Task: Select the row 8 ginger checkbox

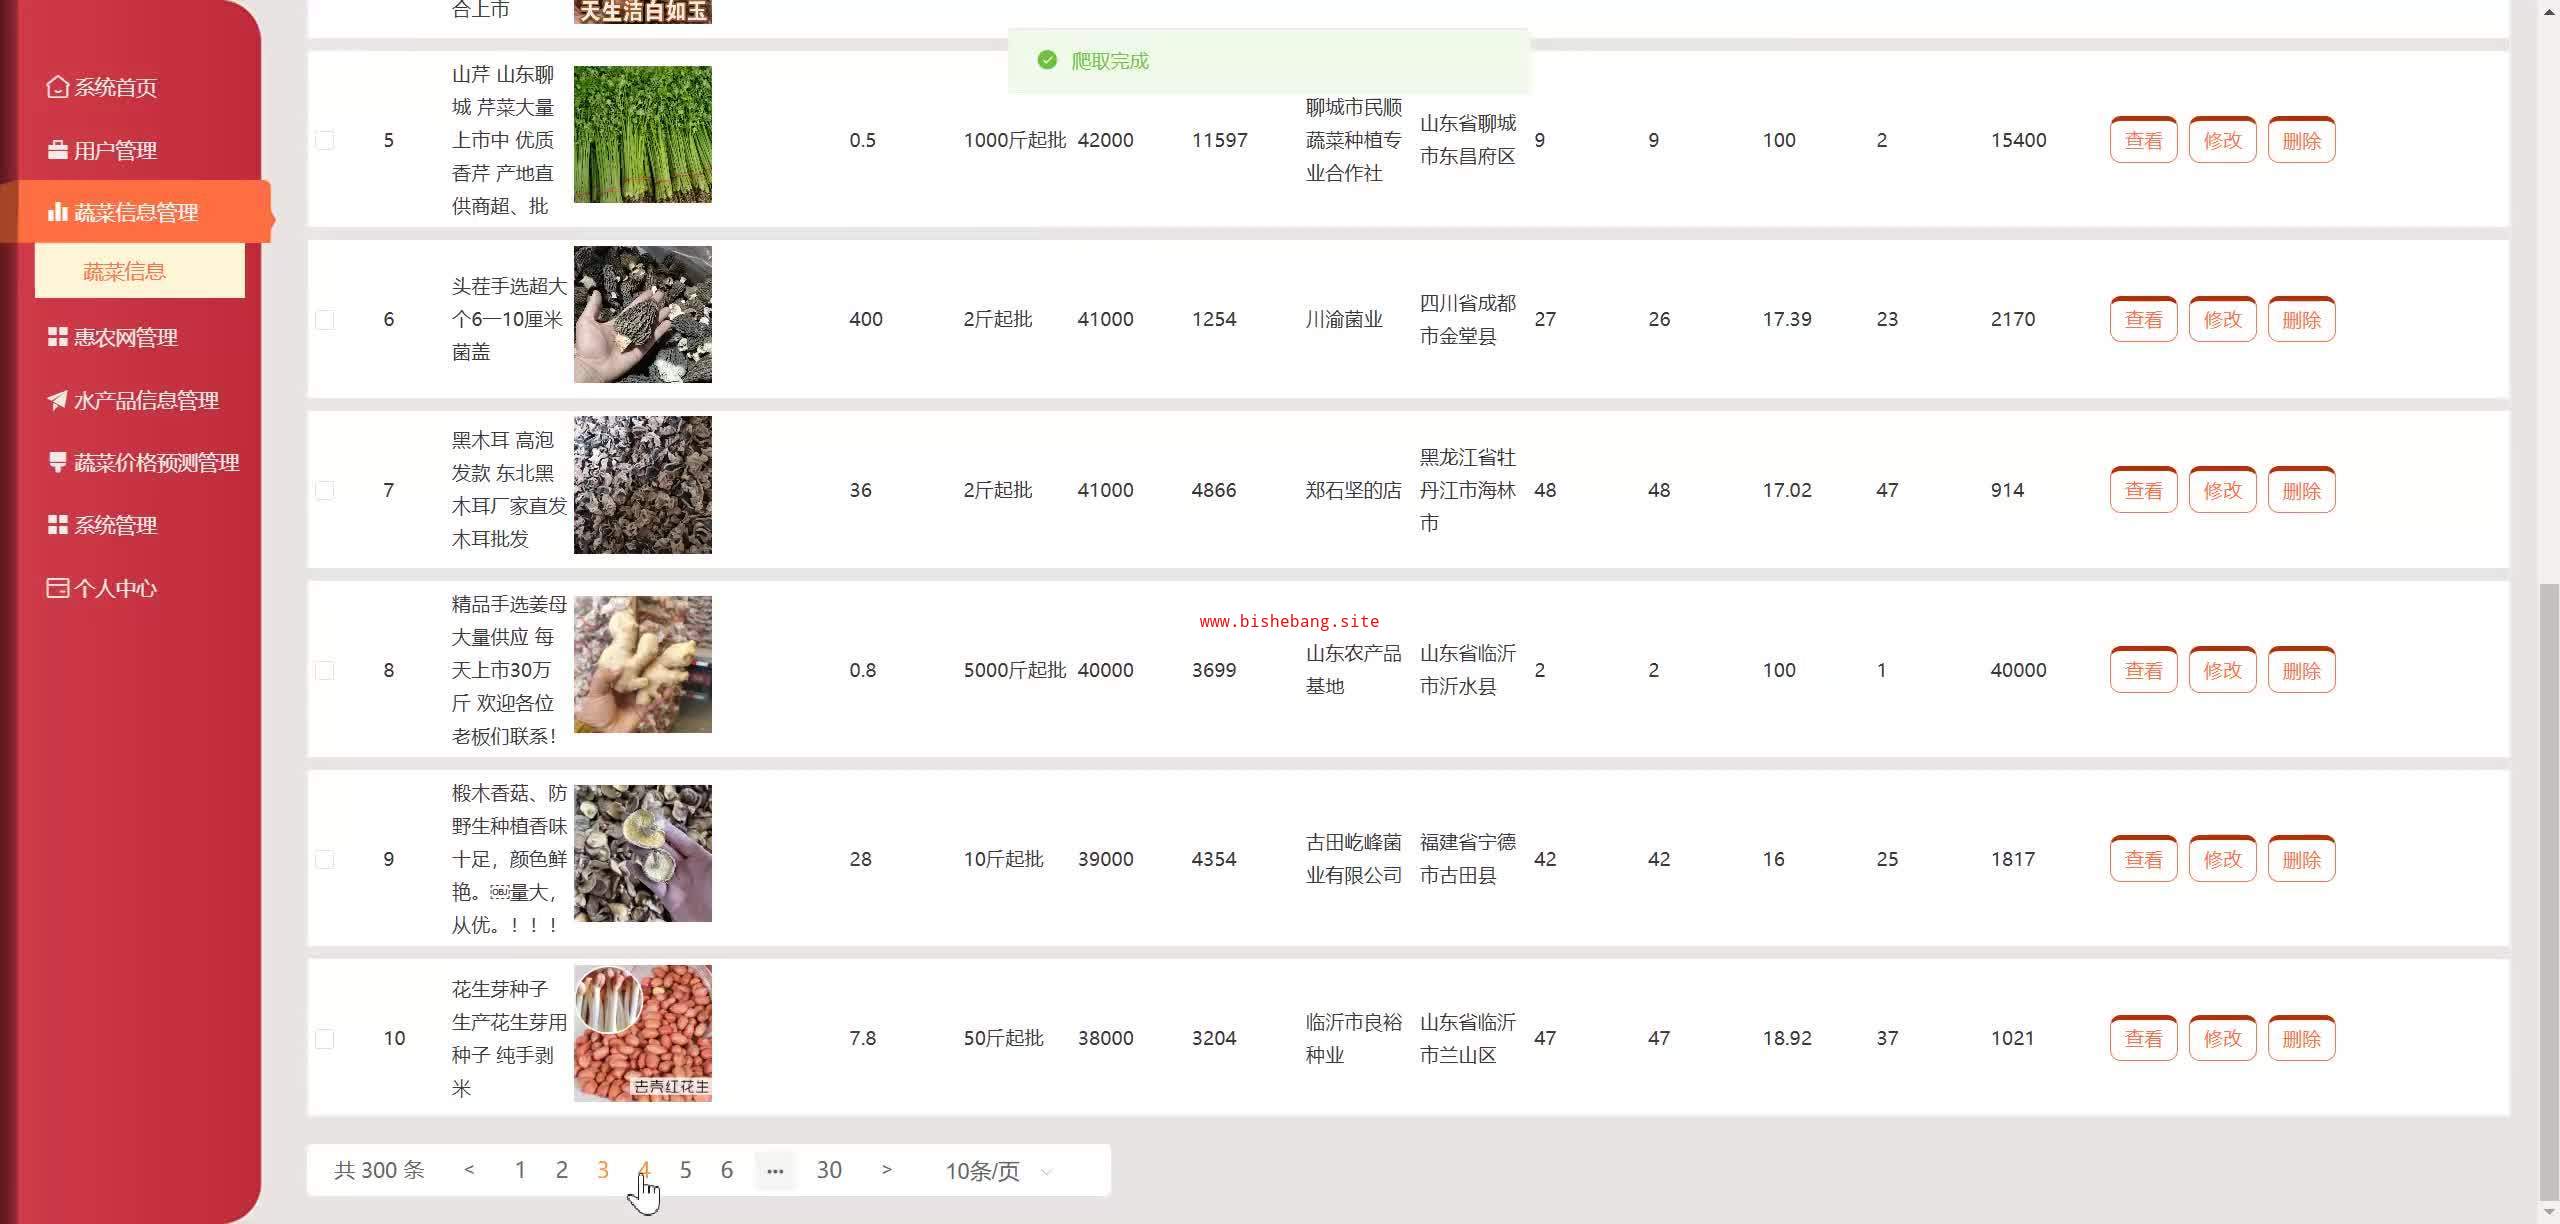Action: [x=325, y=670]
